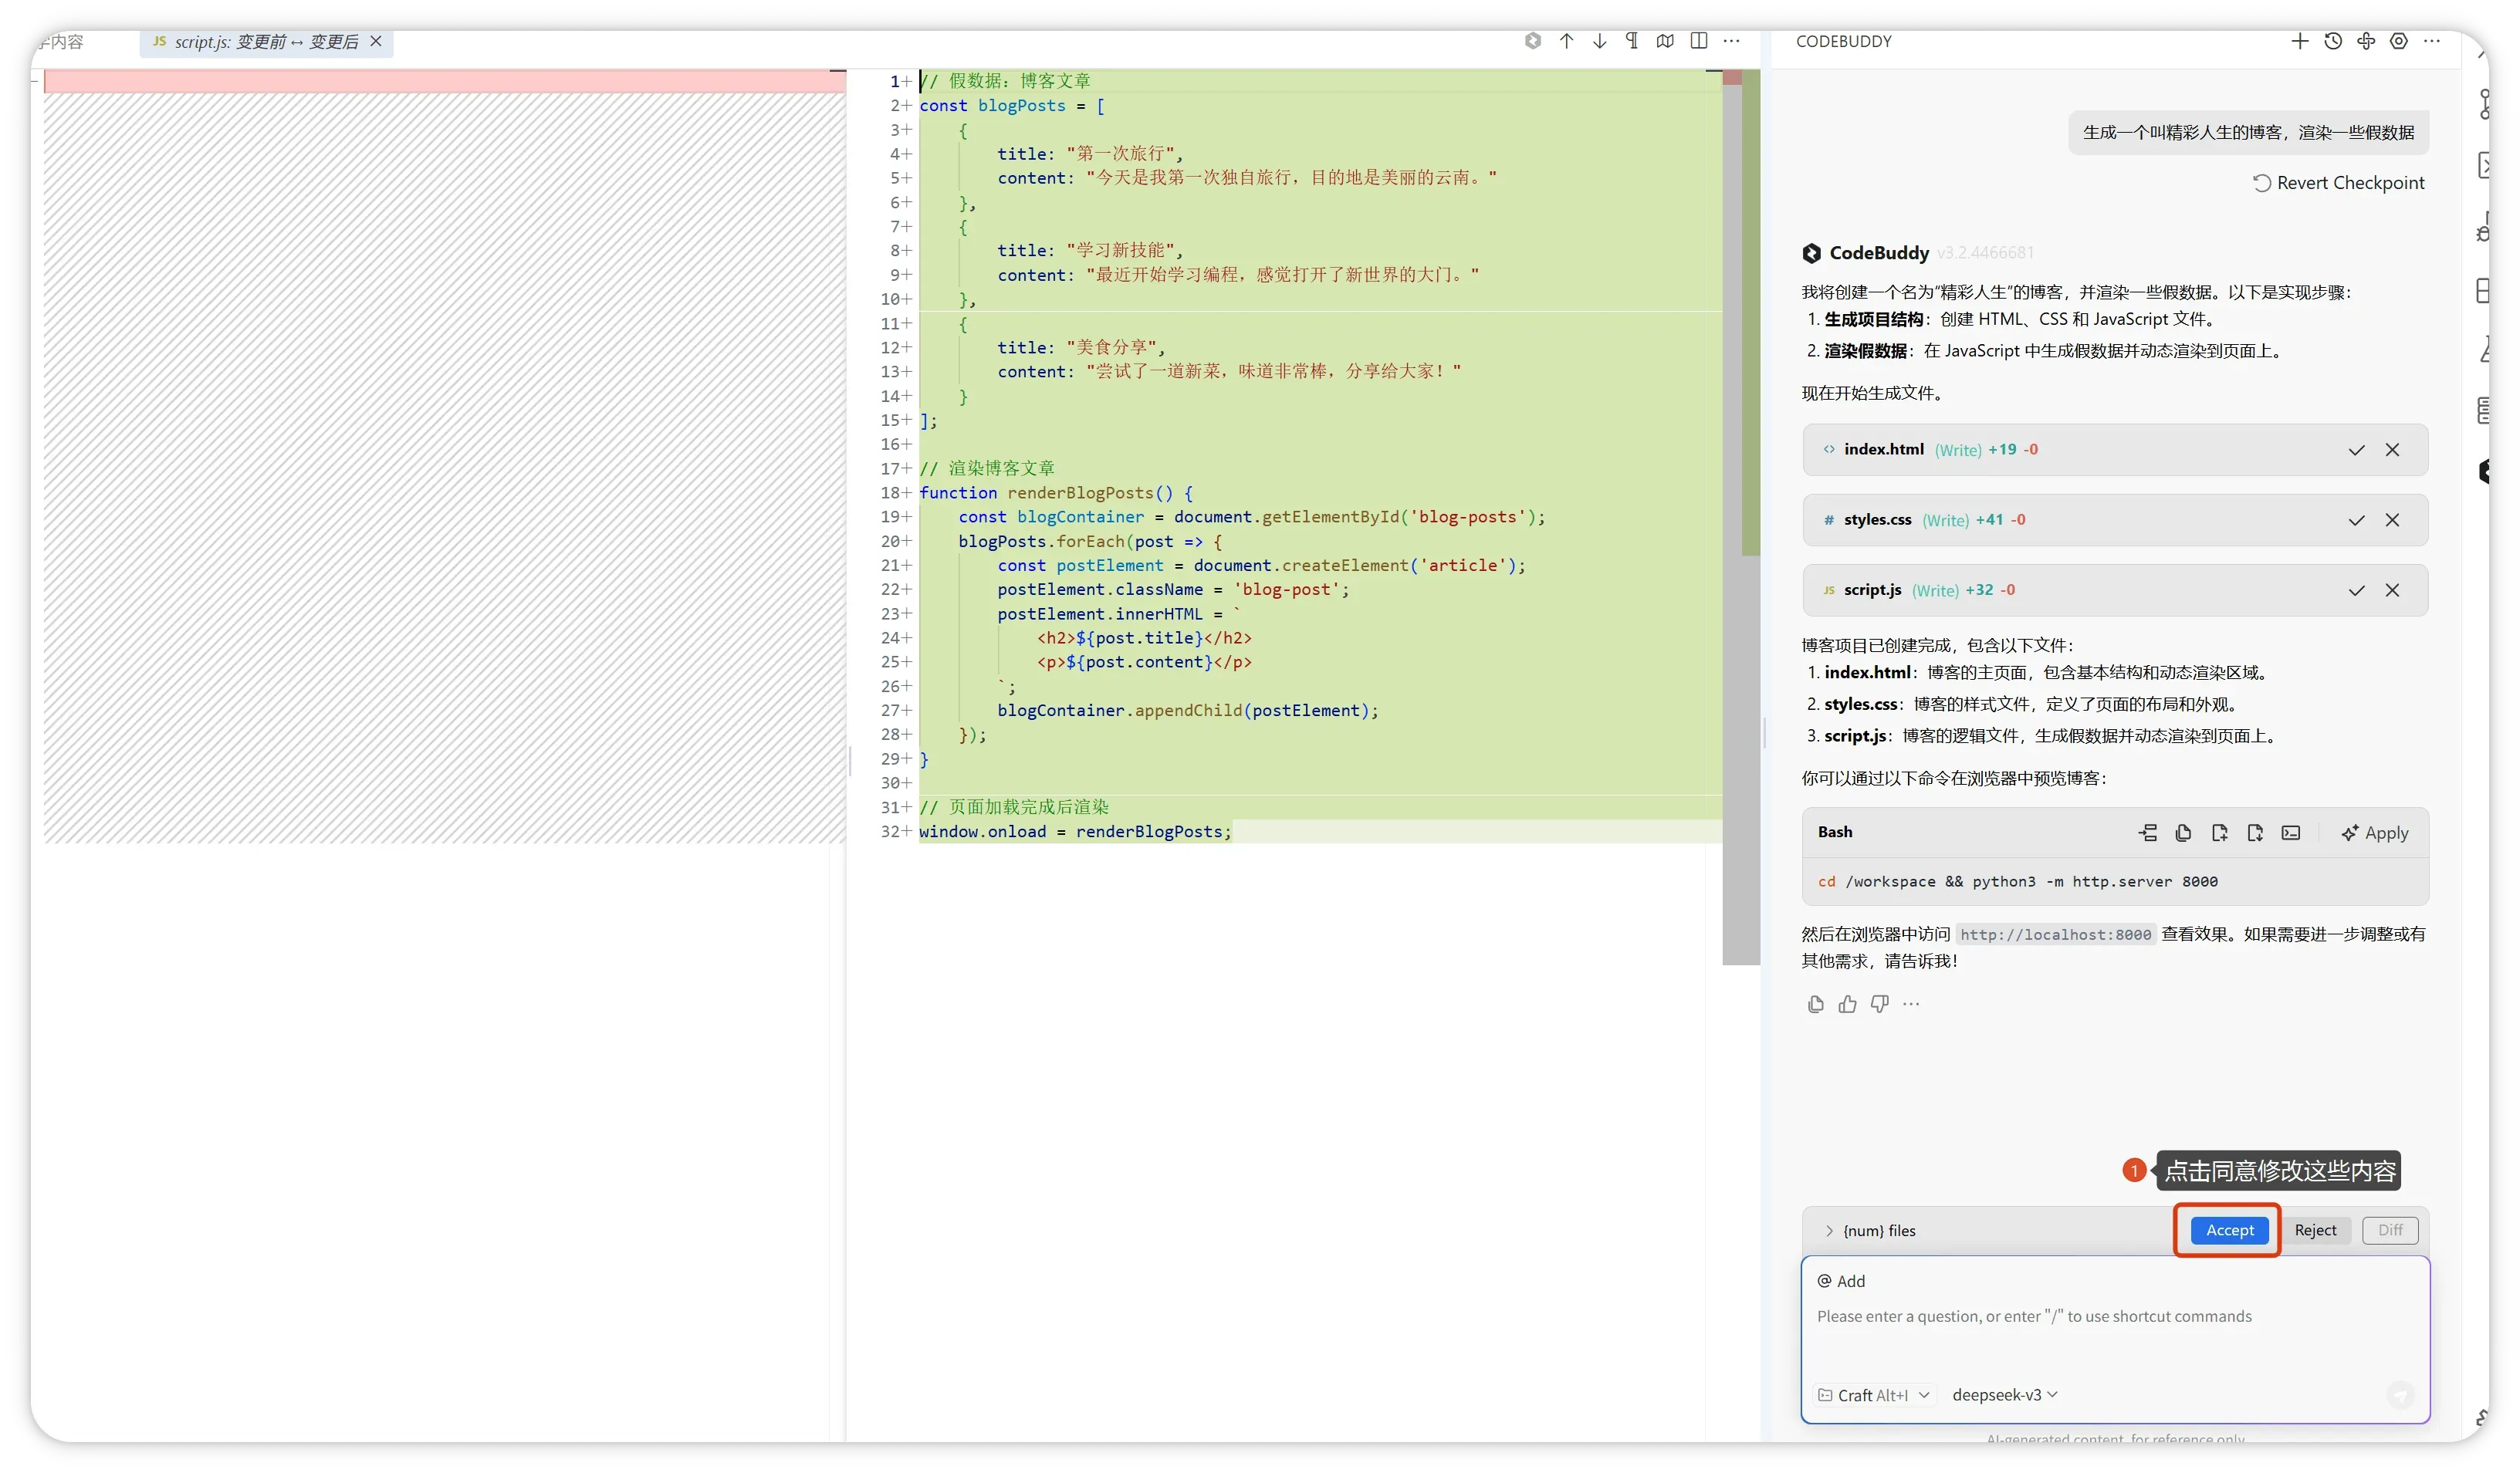Open CodeBuddy chat history clock icon
This screenshot has width=2520, height=1473.
click(x=2333, y=41)
